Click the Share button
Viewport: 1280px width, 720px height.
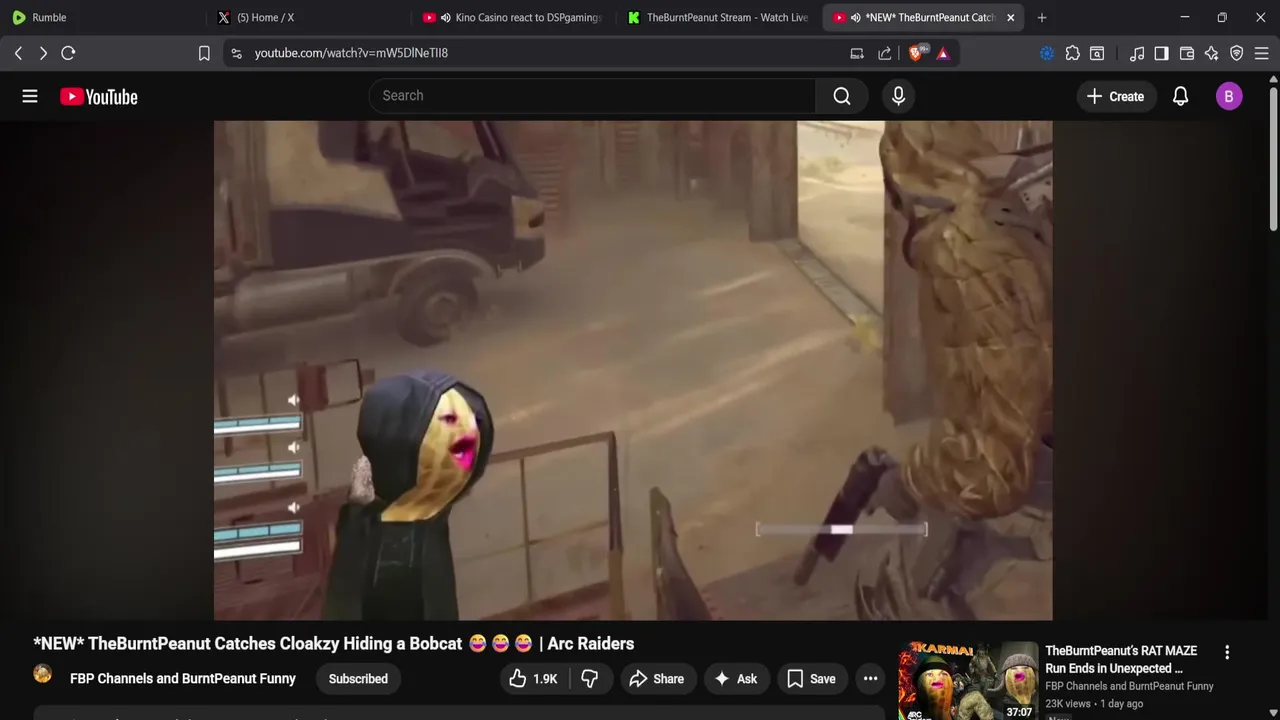point(656,679)
